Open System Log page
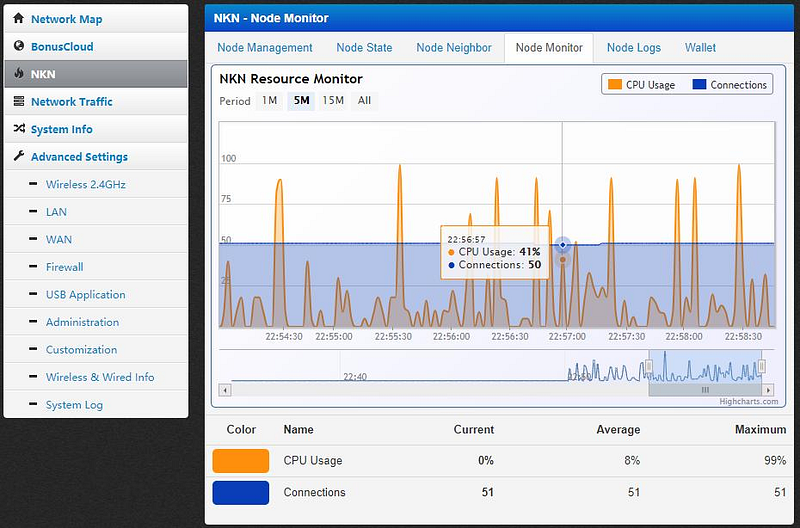 tap(74, 405)
